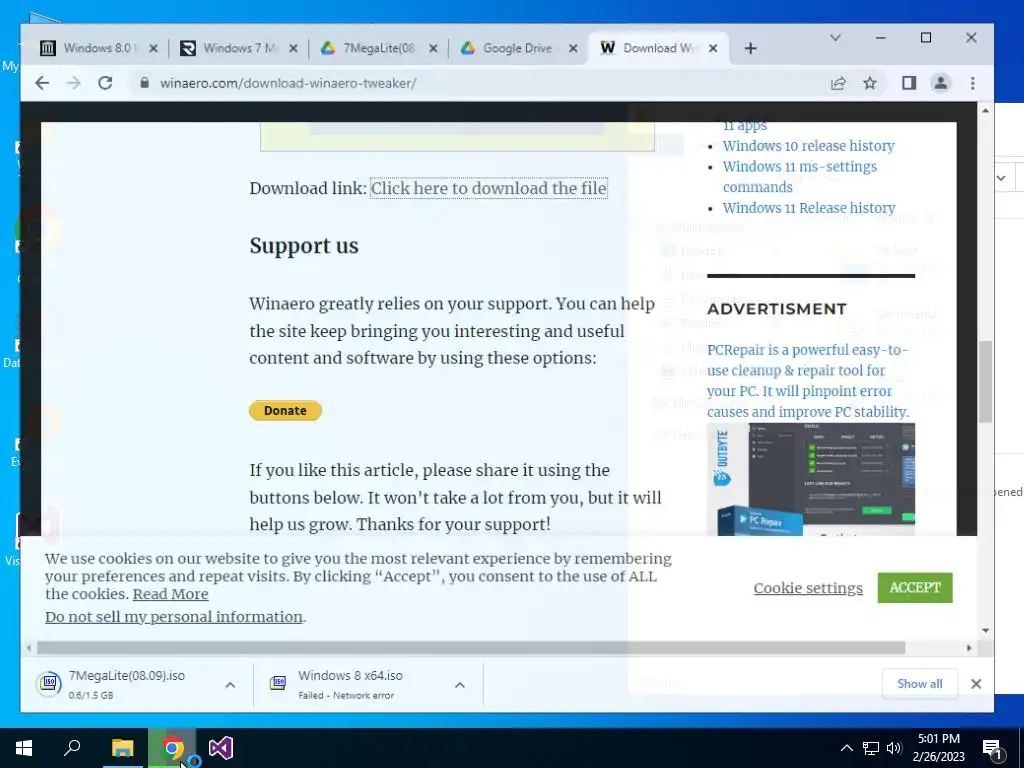Screen dimensions: 1024x768
Task: Open the Windows Start menu
Action: pos(24,748)
